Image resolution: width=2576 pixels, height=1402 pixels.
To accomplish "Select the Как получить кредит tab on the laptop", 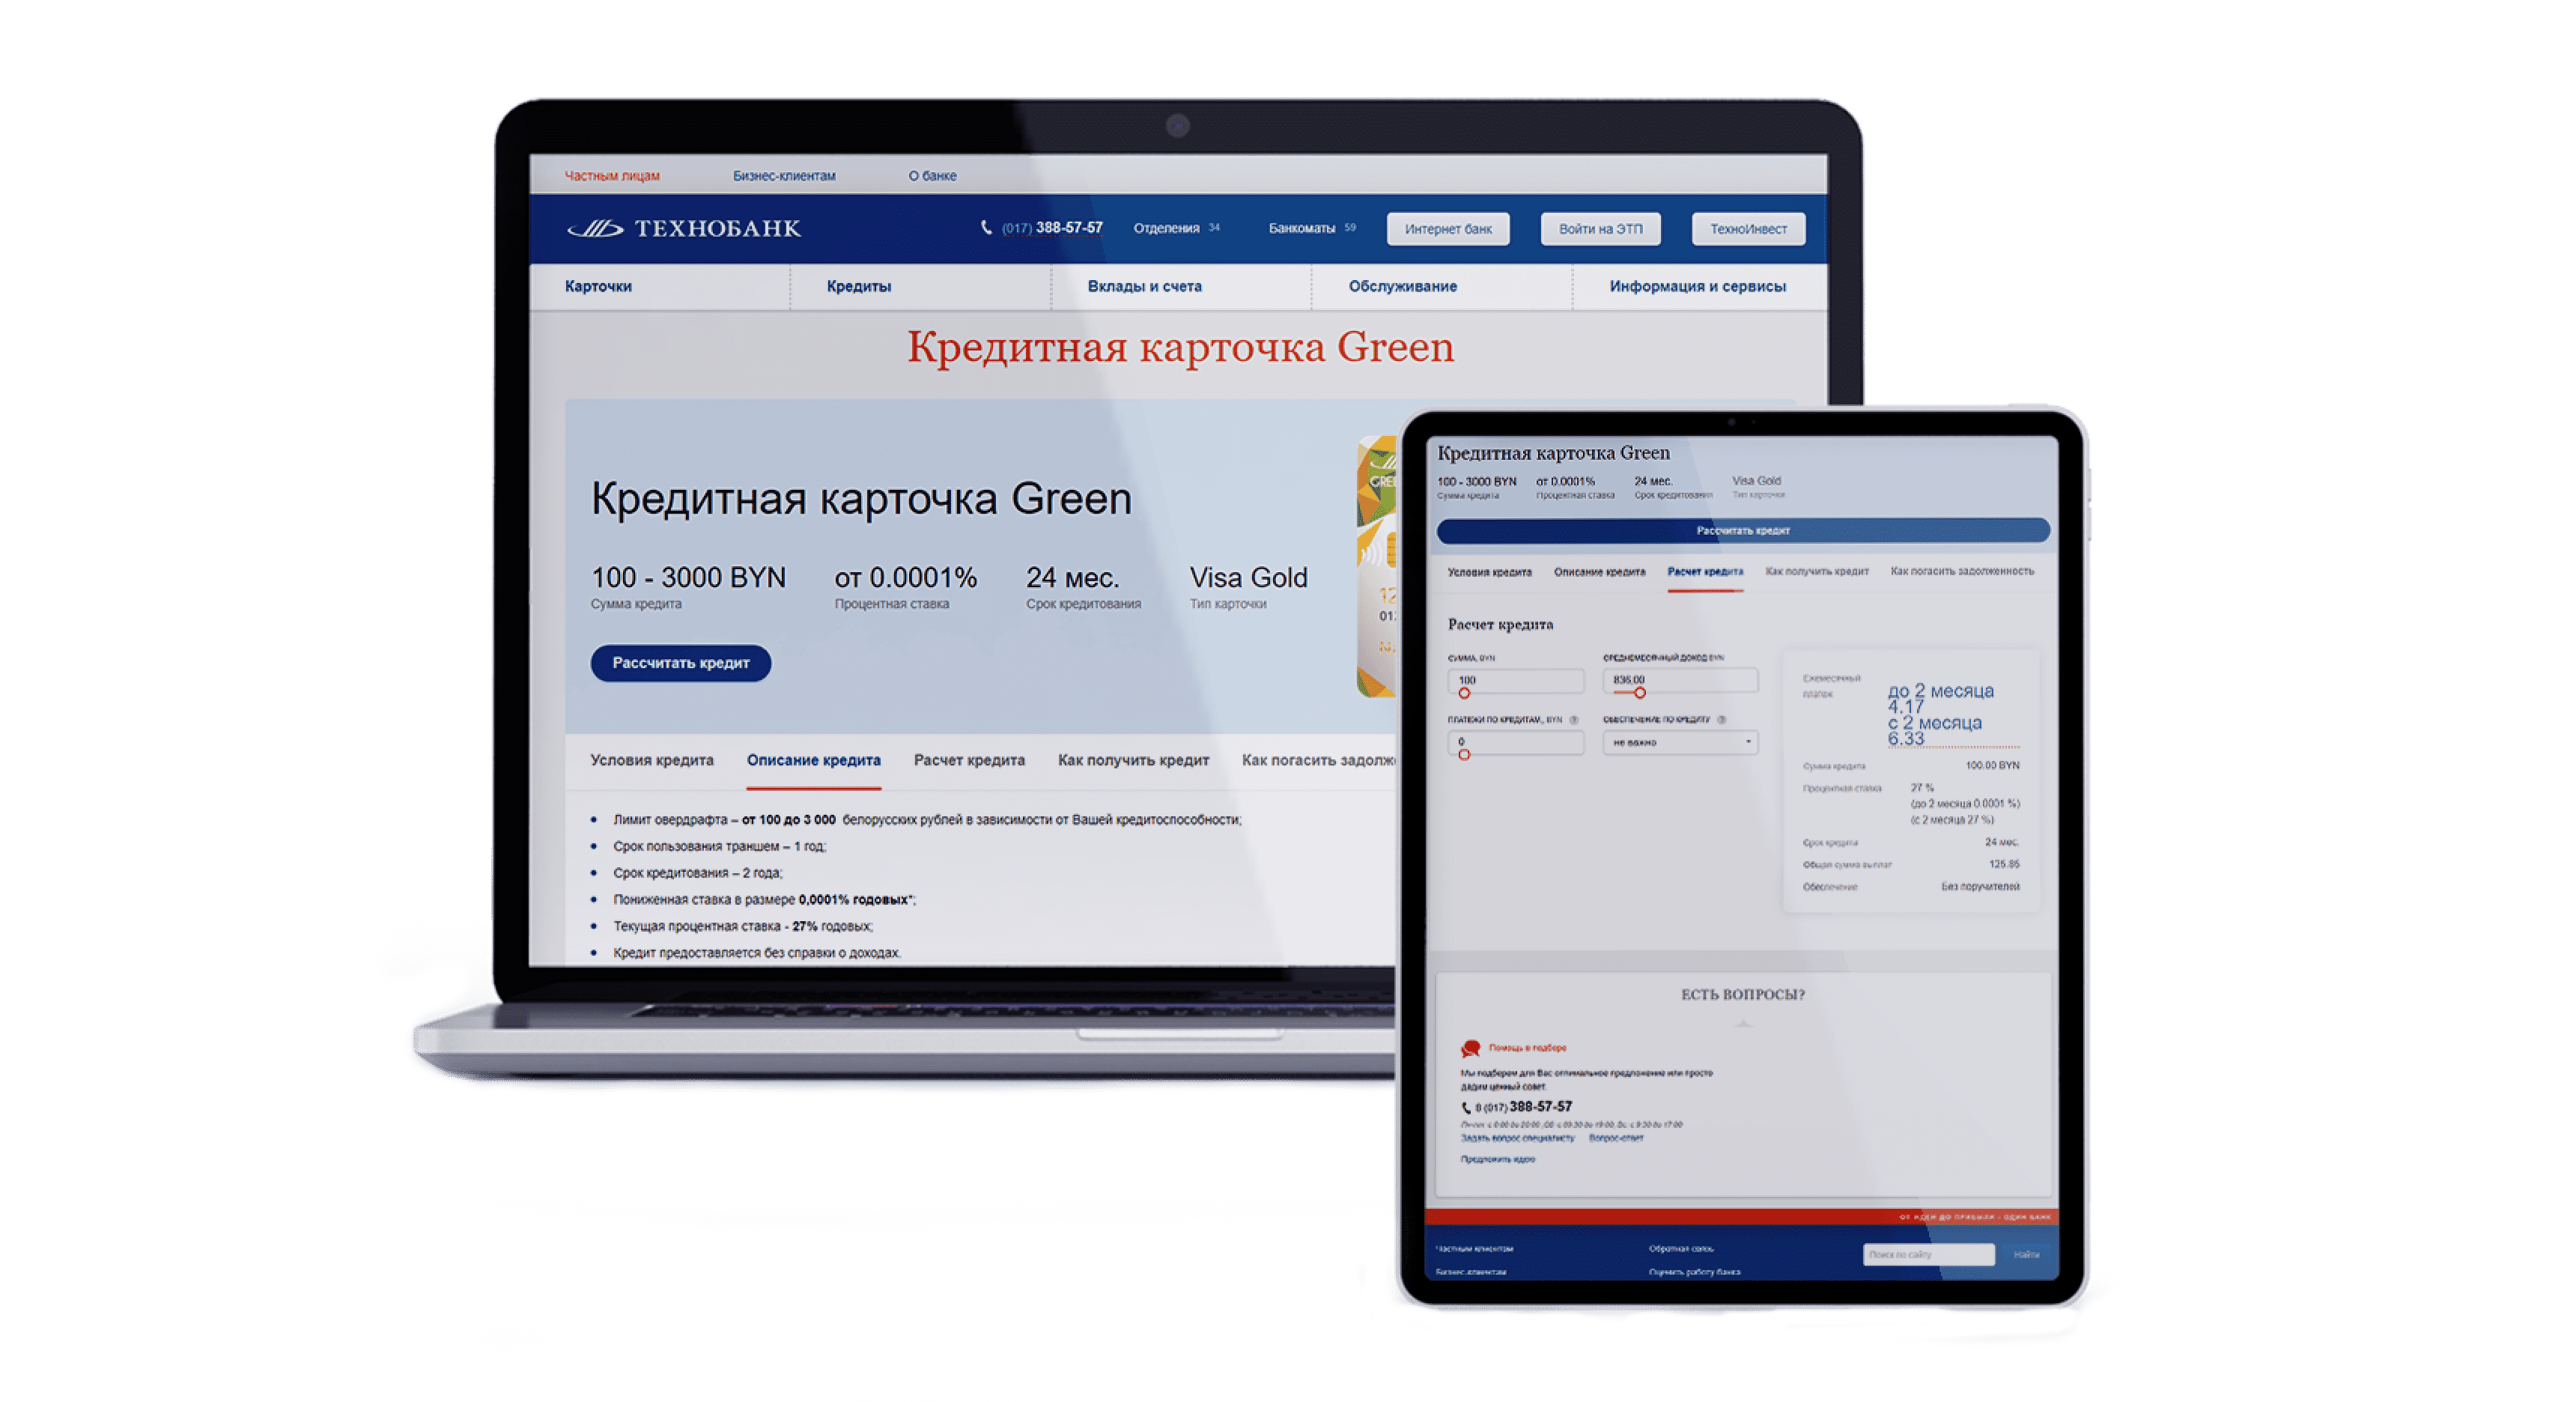I will (x=1133, y=760).
